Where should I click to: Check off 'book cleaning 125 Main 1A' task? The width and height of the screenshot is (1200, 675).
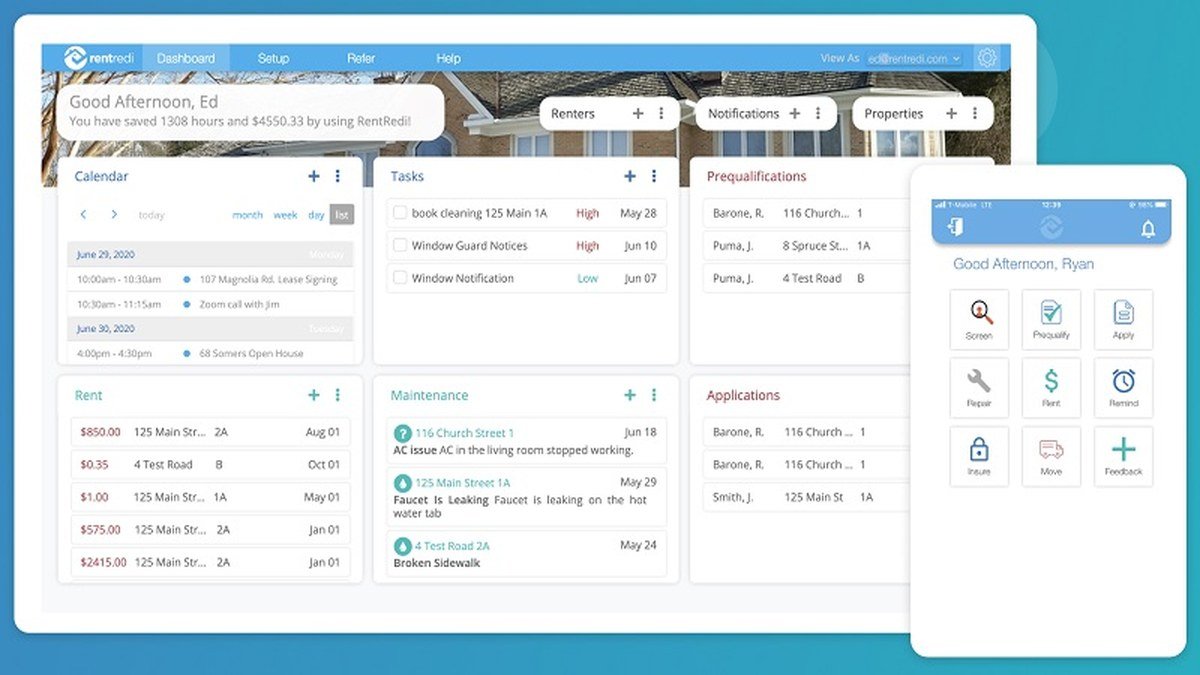click(400, 213)
